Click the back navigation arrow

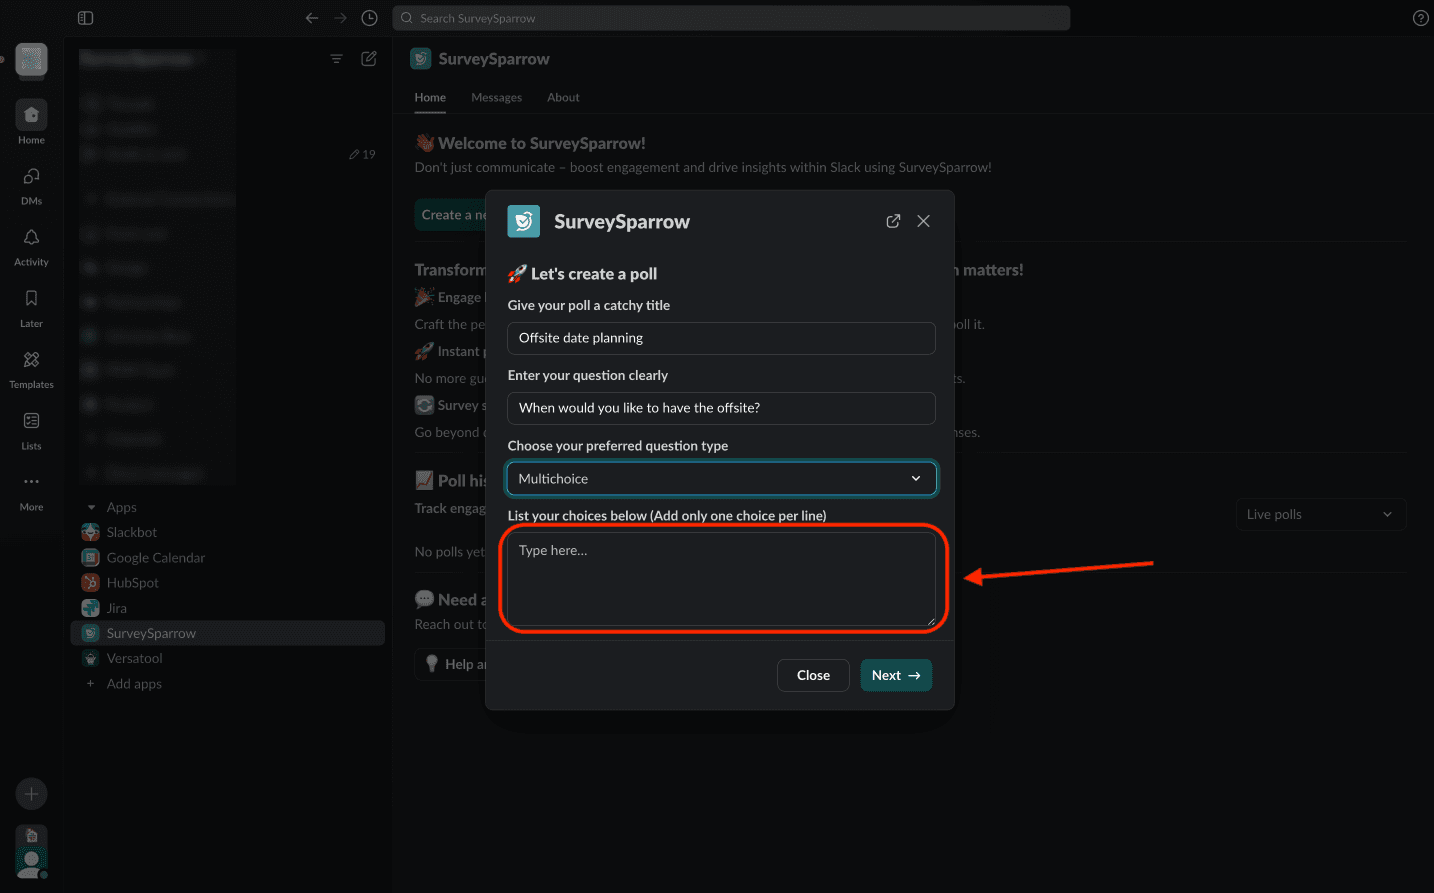[312, 18]
